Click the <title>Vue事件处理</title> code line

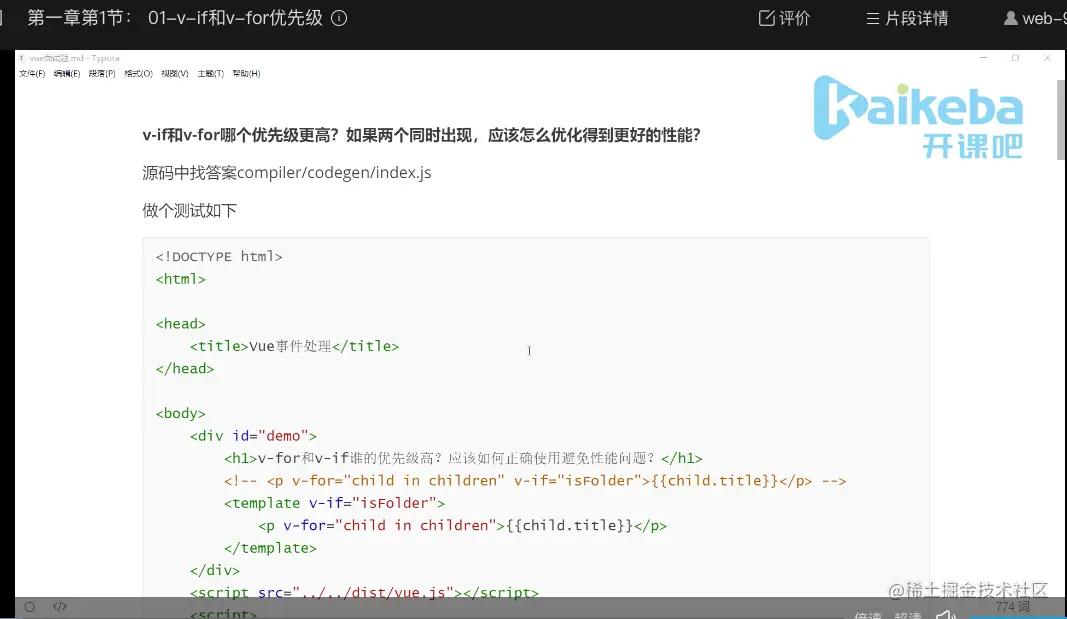pyautogui.click(x=294, y=346)
